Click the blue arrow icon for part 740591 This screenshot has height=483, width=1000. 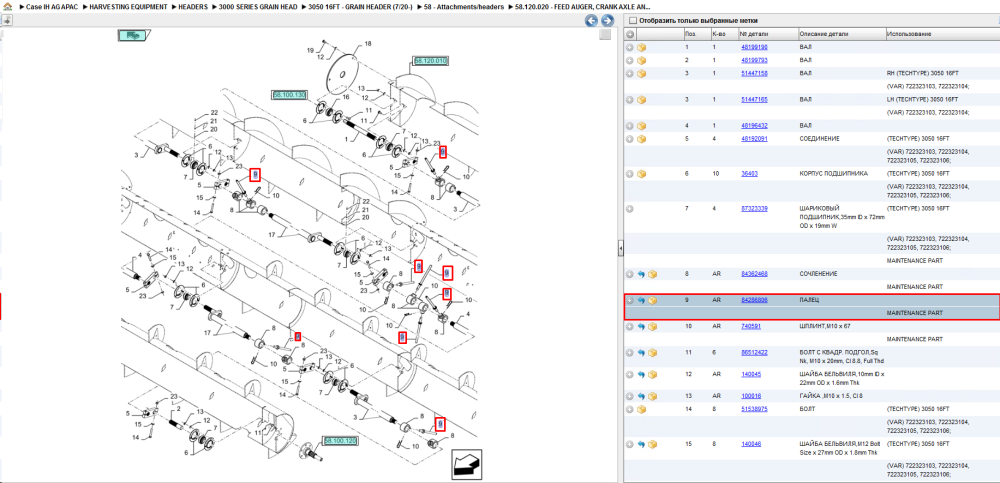point(641,326)
